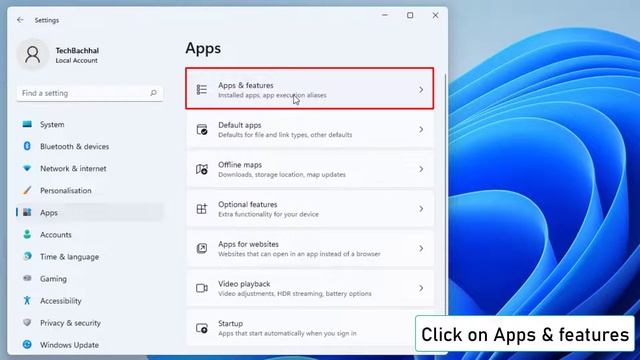The height and width of the screenshot is (360, 640).
Task: Click the Bluetooth icon in sidebar
Action: [x=27, y=146]
